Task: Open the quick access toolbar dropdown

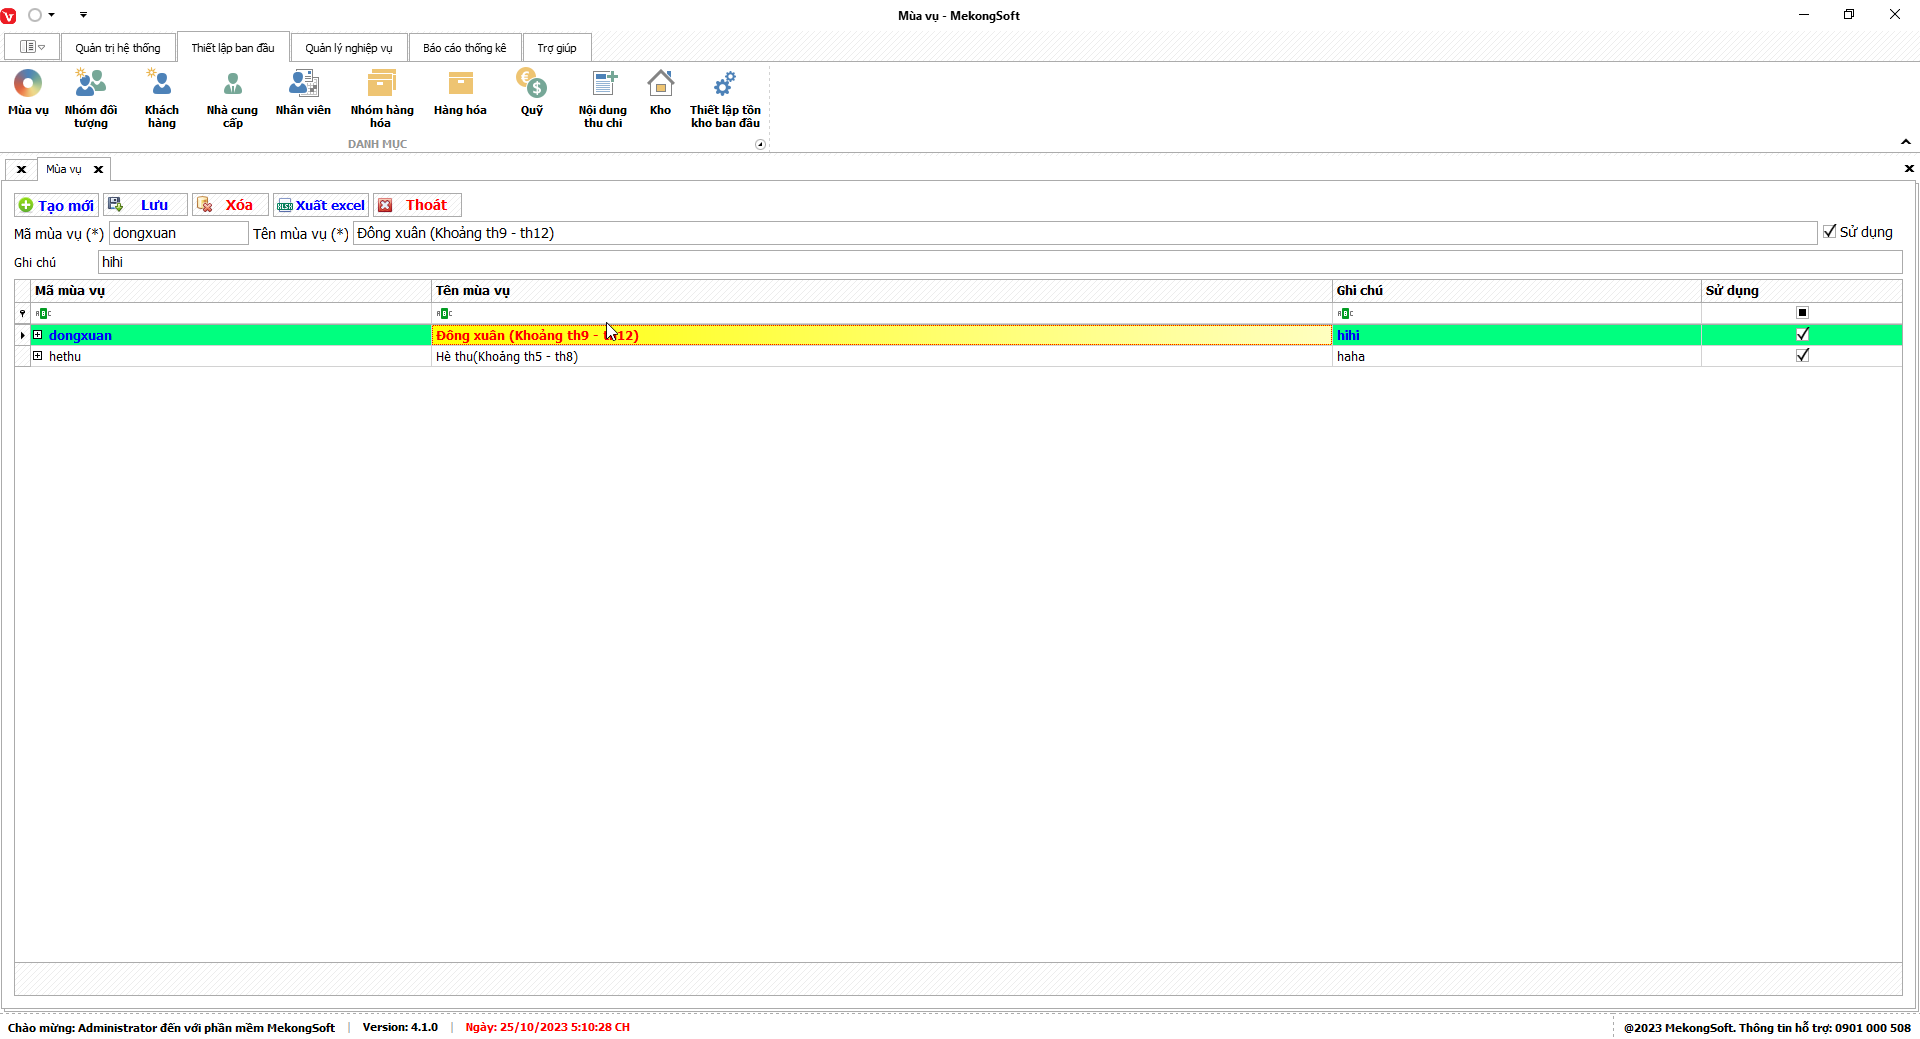Action: tap(83, 15)
